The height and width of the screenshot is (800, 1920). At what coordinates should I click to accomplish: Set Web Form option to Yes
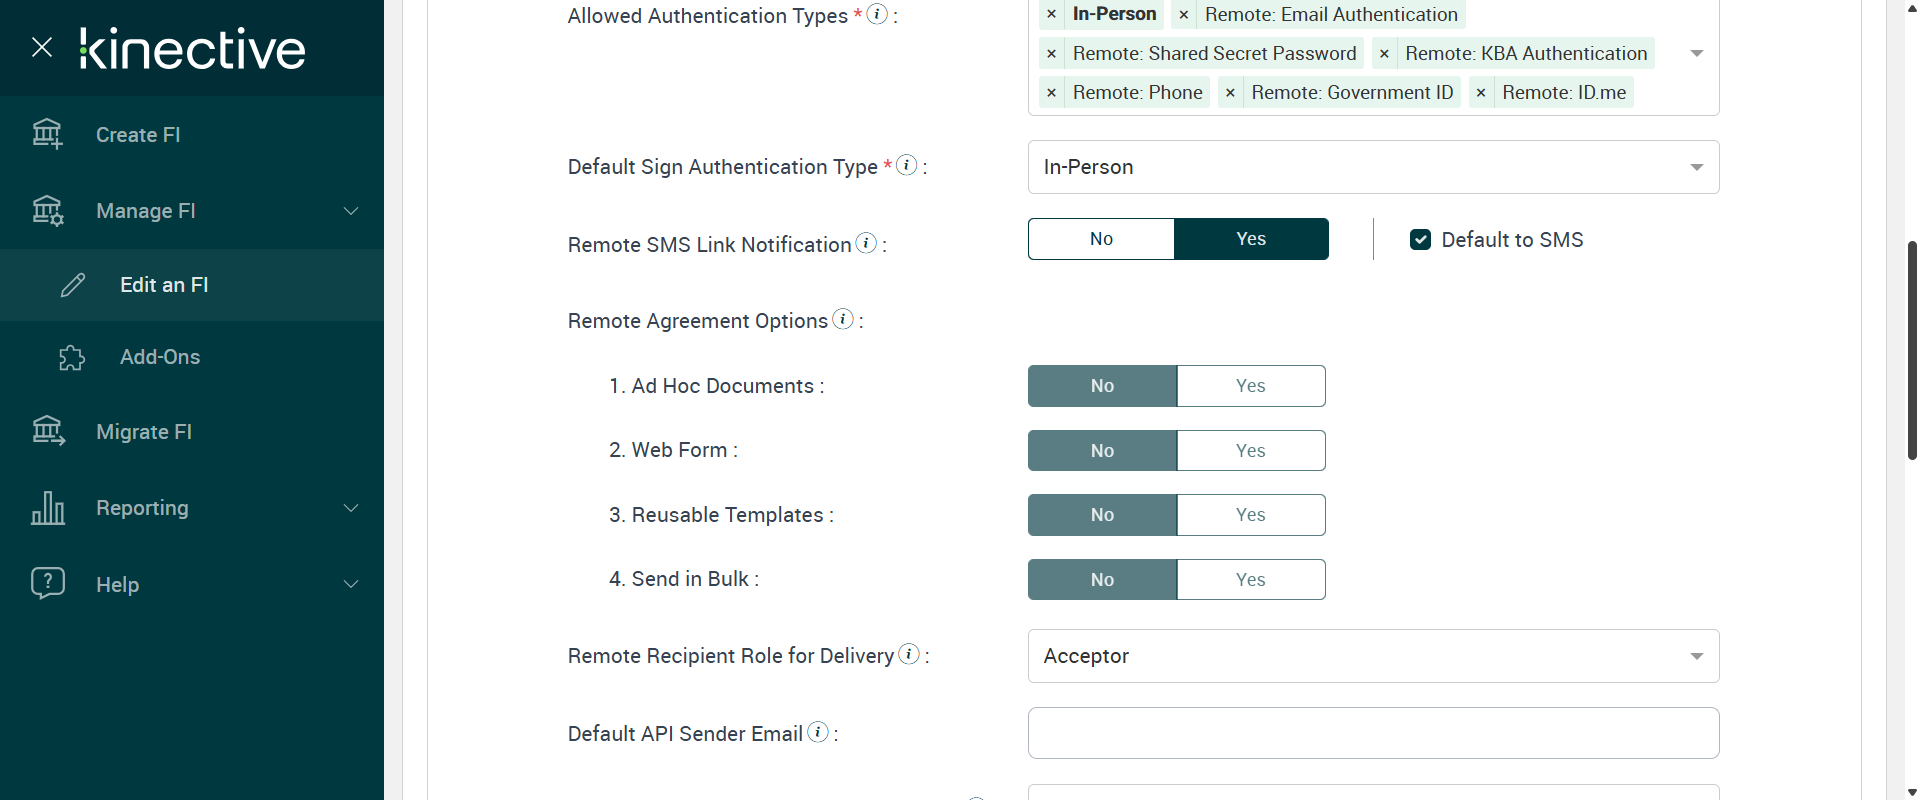(x=1250, y=451)
